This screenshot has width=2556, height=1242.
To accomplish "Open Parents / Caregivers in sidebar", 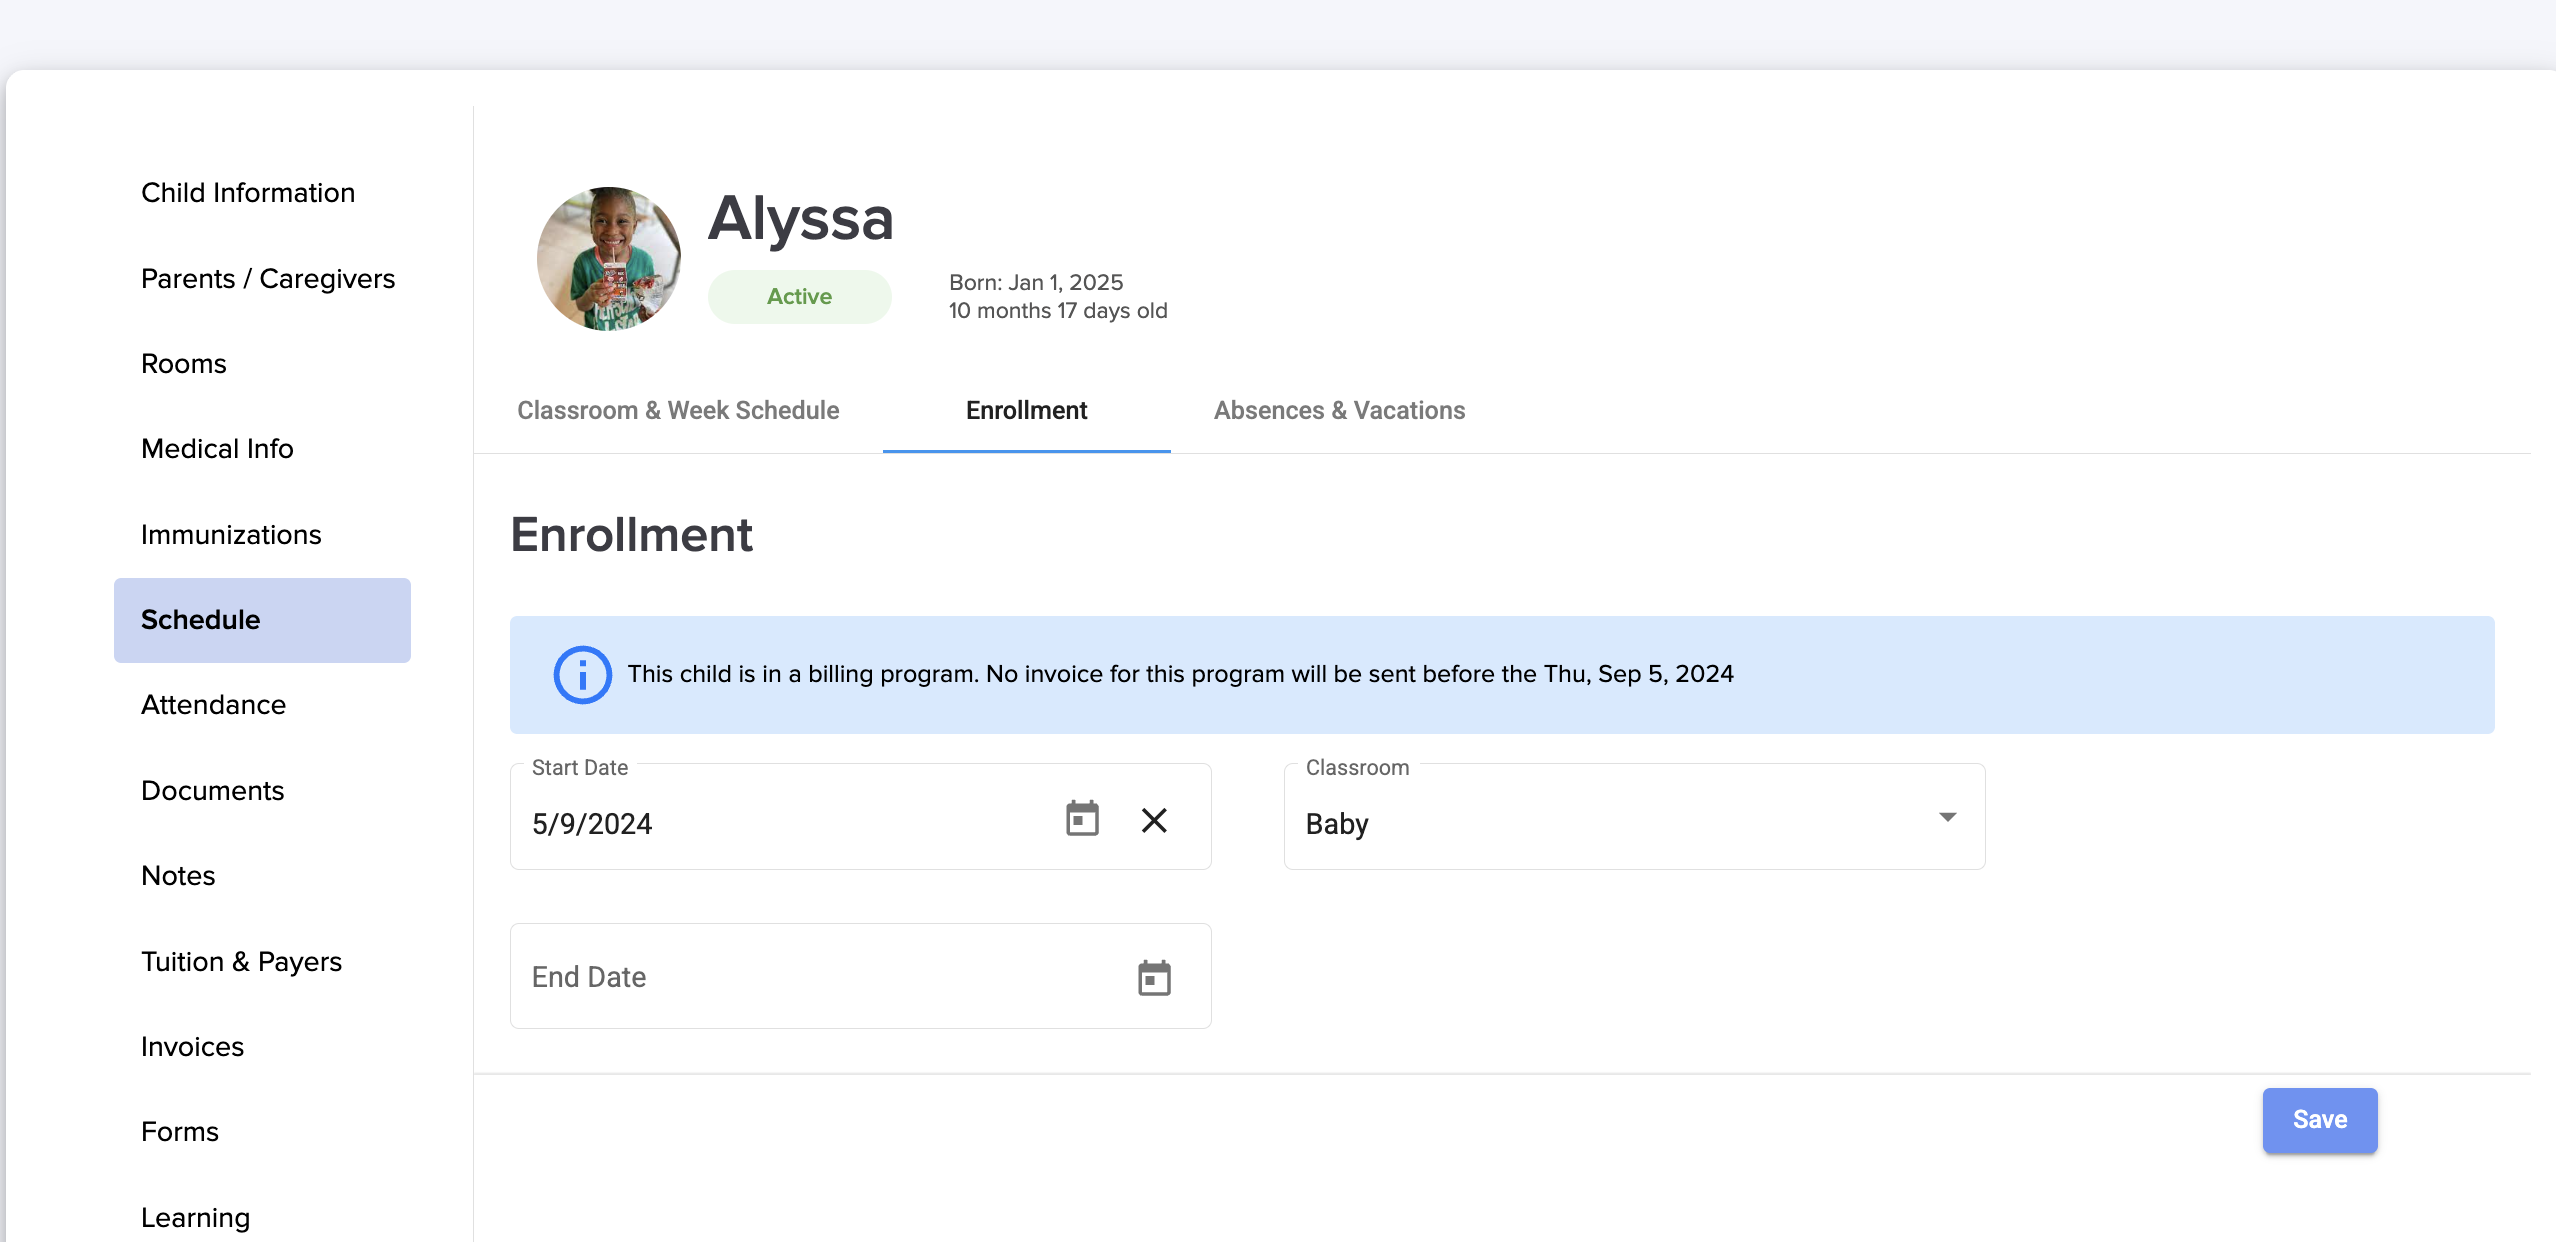I will [x=268, y=279].
